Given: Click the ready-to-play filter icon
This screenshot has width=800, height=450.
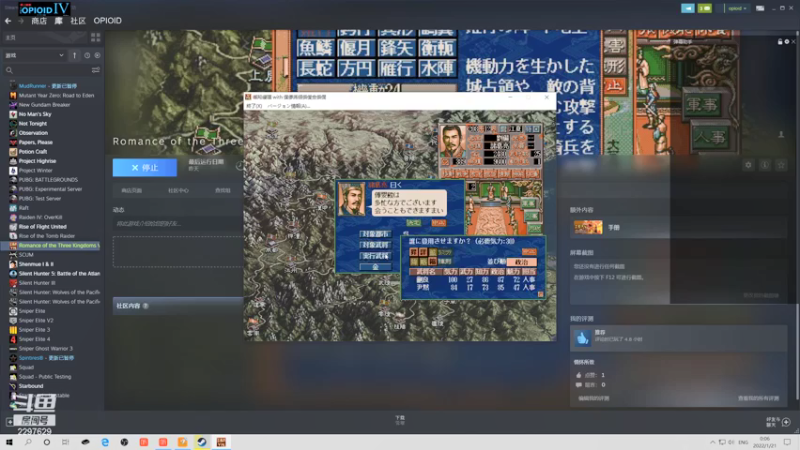Looking at the screenshot, I should click(97, 55).
